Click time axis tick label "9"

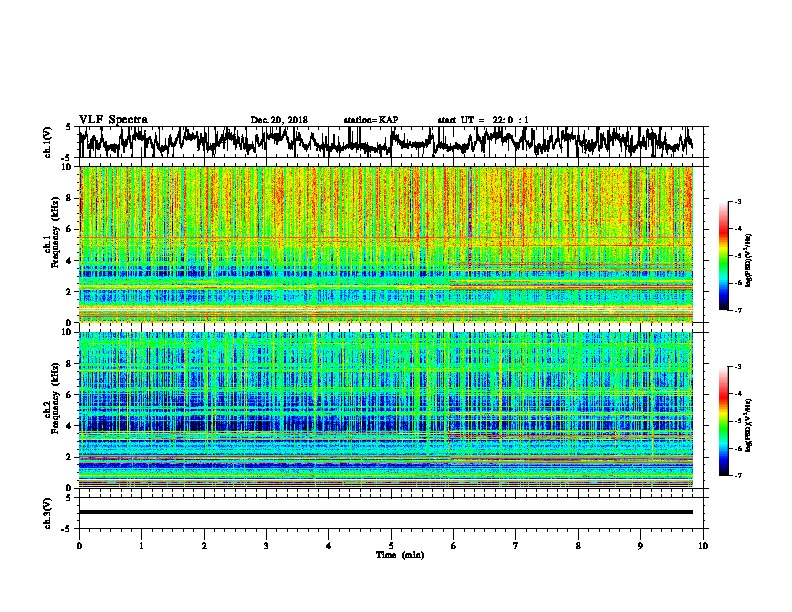(x=640, y=546)
